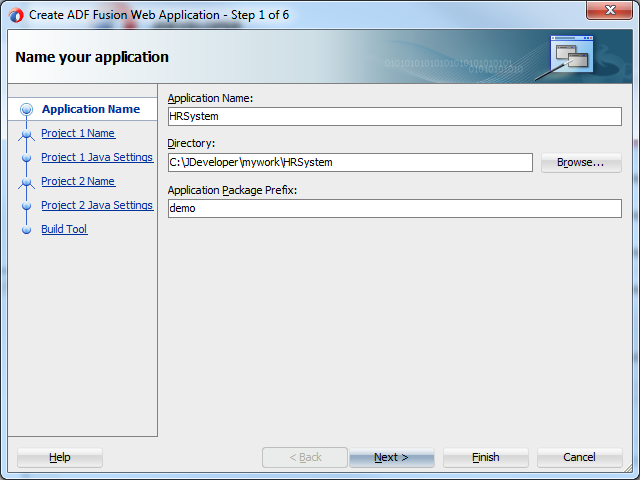Click the Build Tool step bullet icon
The height and width of the screenshot is (480, 640).
pyautogui.click(x=27, y=230)
